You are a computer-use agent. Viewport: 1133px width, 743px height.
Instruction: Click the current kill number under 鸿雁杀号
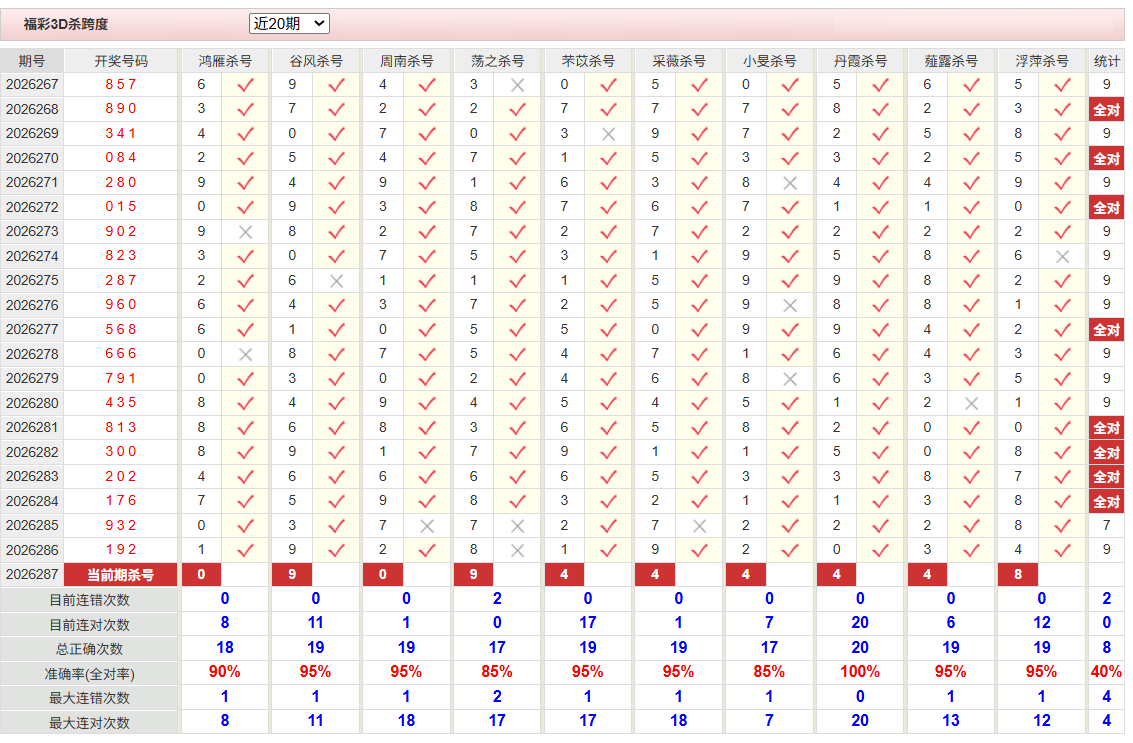[201, 575]
